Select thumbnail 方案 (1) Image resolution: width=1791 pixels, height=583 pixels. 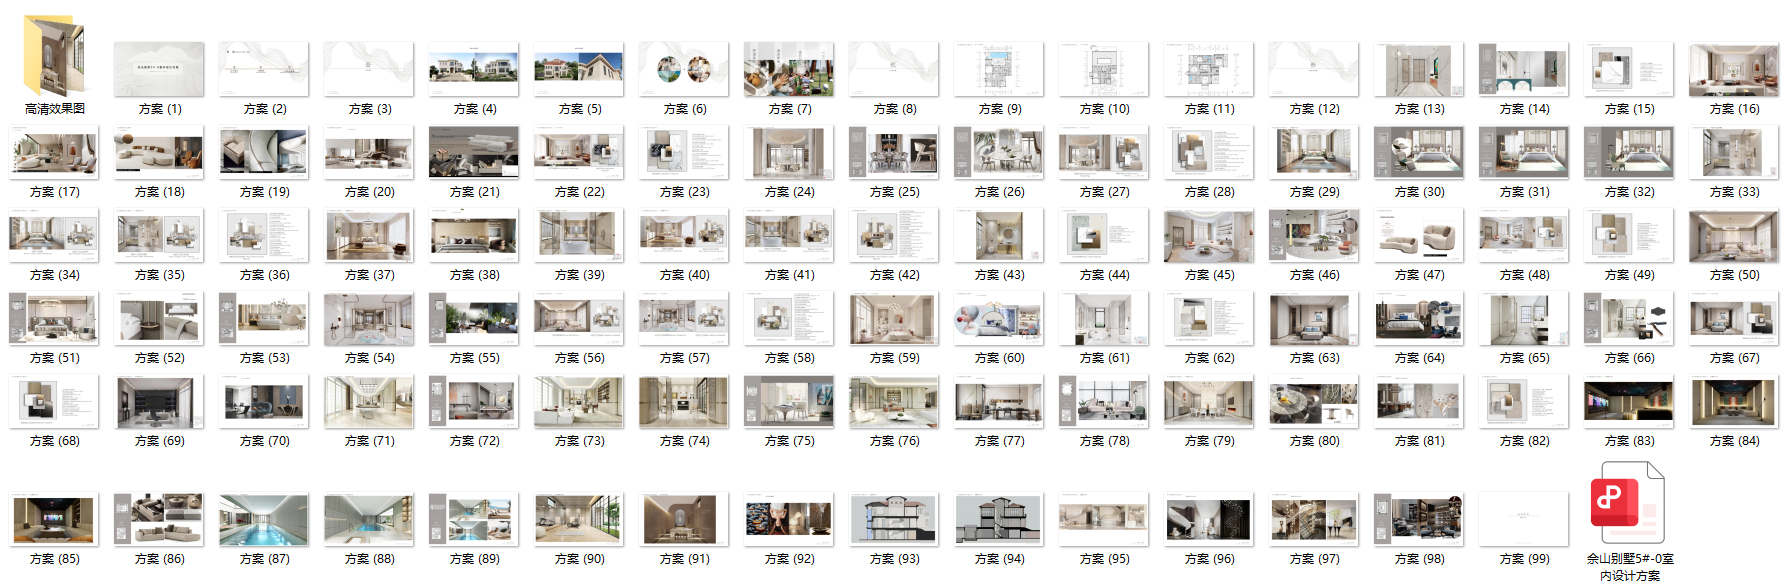tap(159, 69)
